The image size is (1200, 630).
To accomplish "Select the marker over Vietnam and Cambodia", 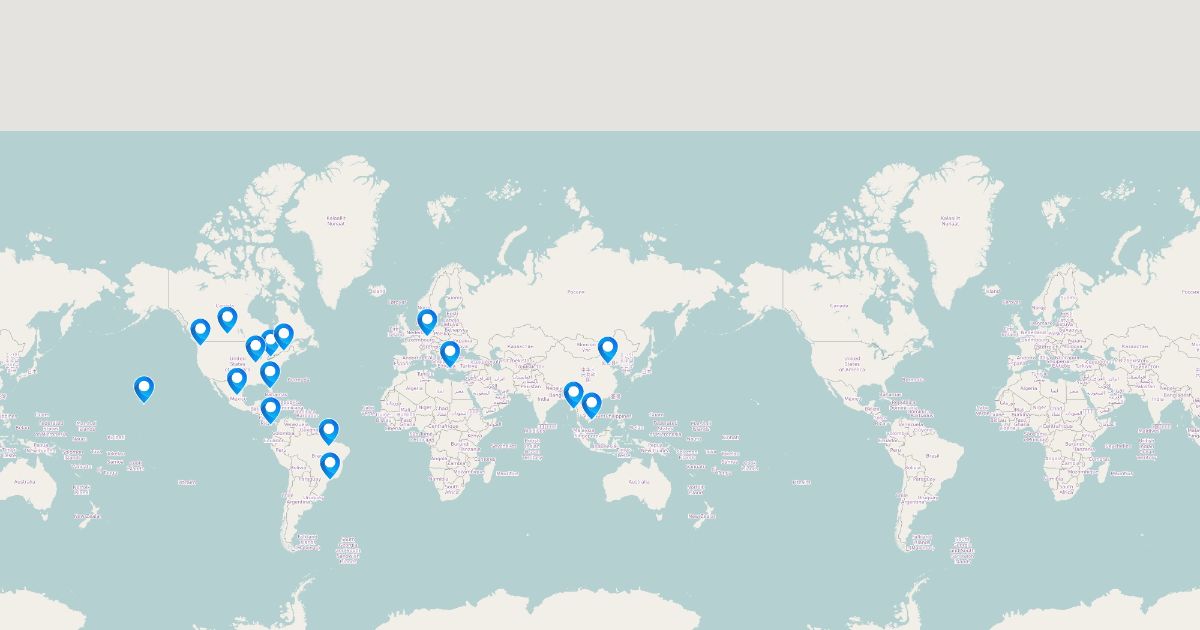I will coord(591,404).
